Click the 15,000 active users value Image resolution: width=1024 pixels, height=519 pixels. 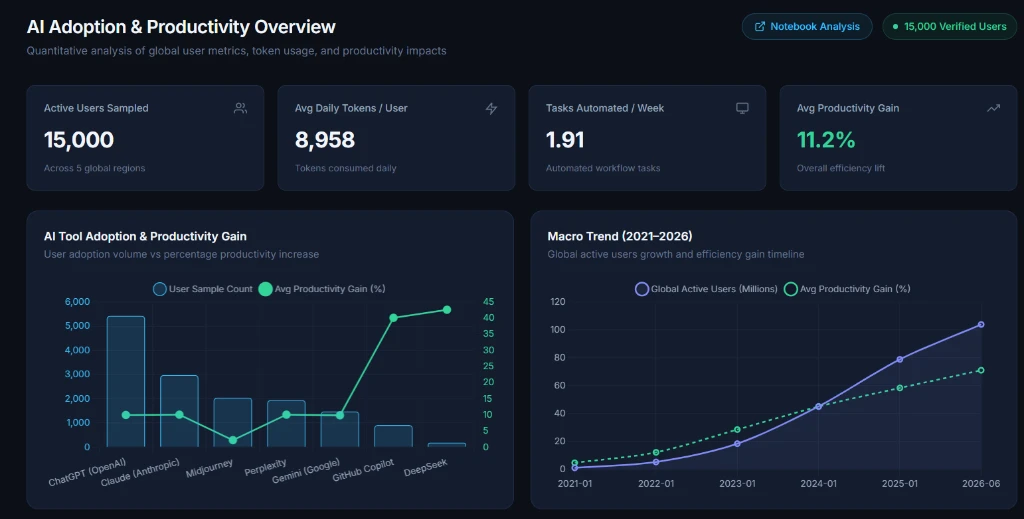coord(79,140)
